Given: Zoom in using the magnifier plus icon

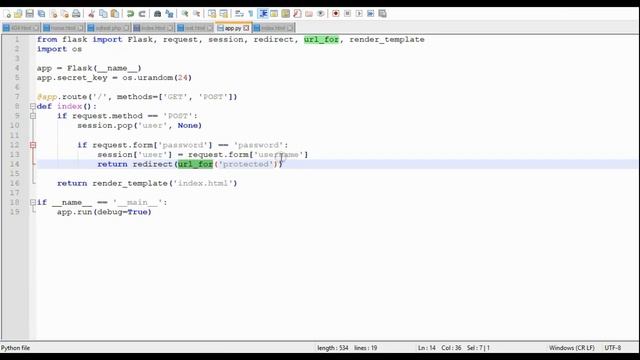Looking at the screenshot, I should (184, 14).
